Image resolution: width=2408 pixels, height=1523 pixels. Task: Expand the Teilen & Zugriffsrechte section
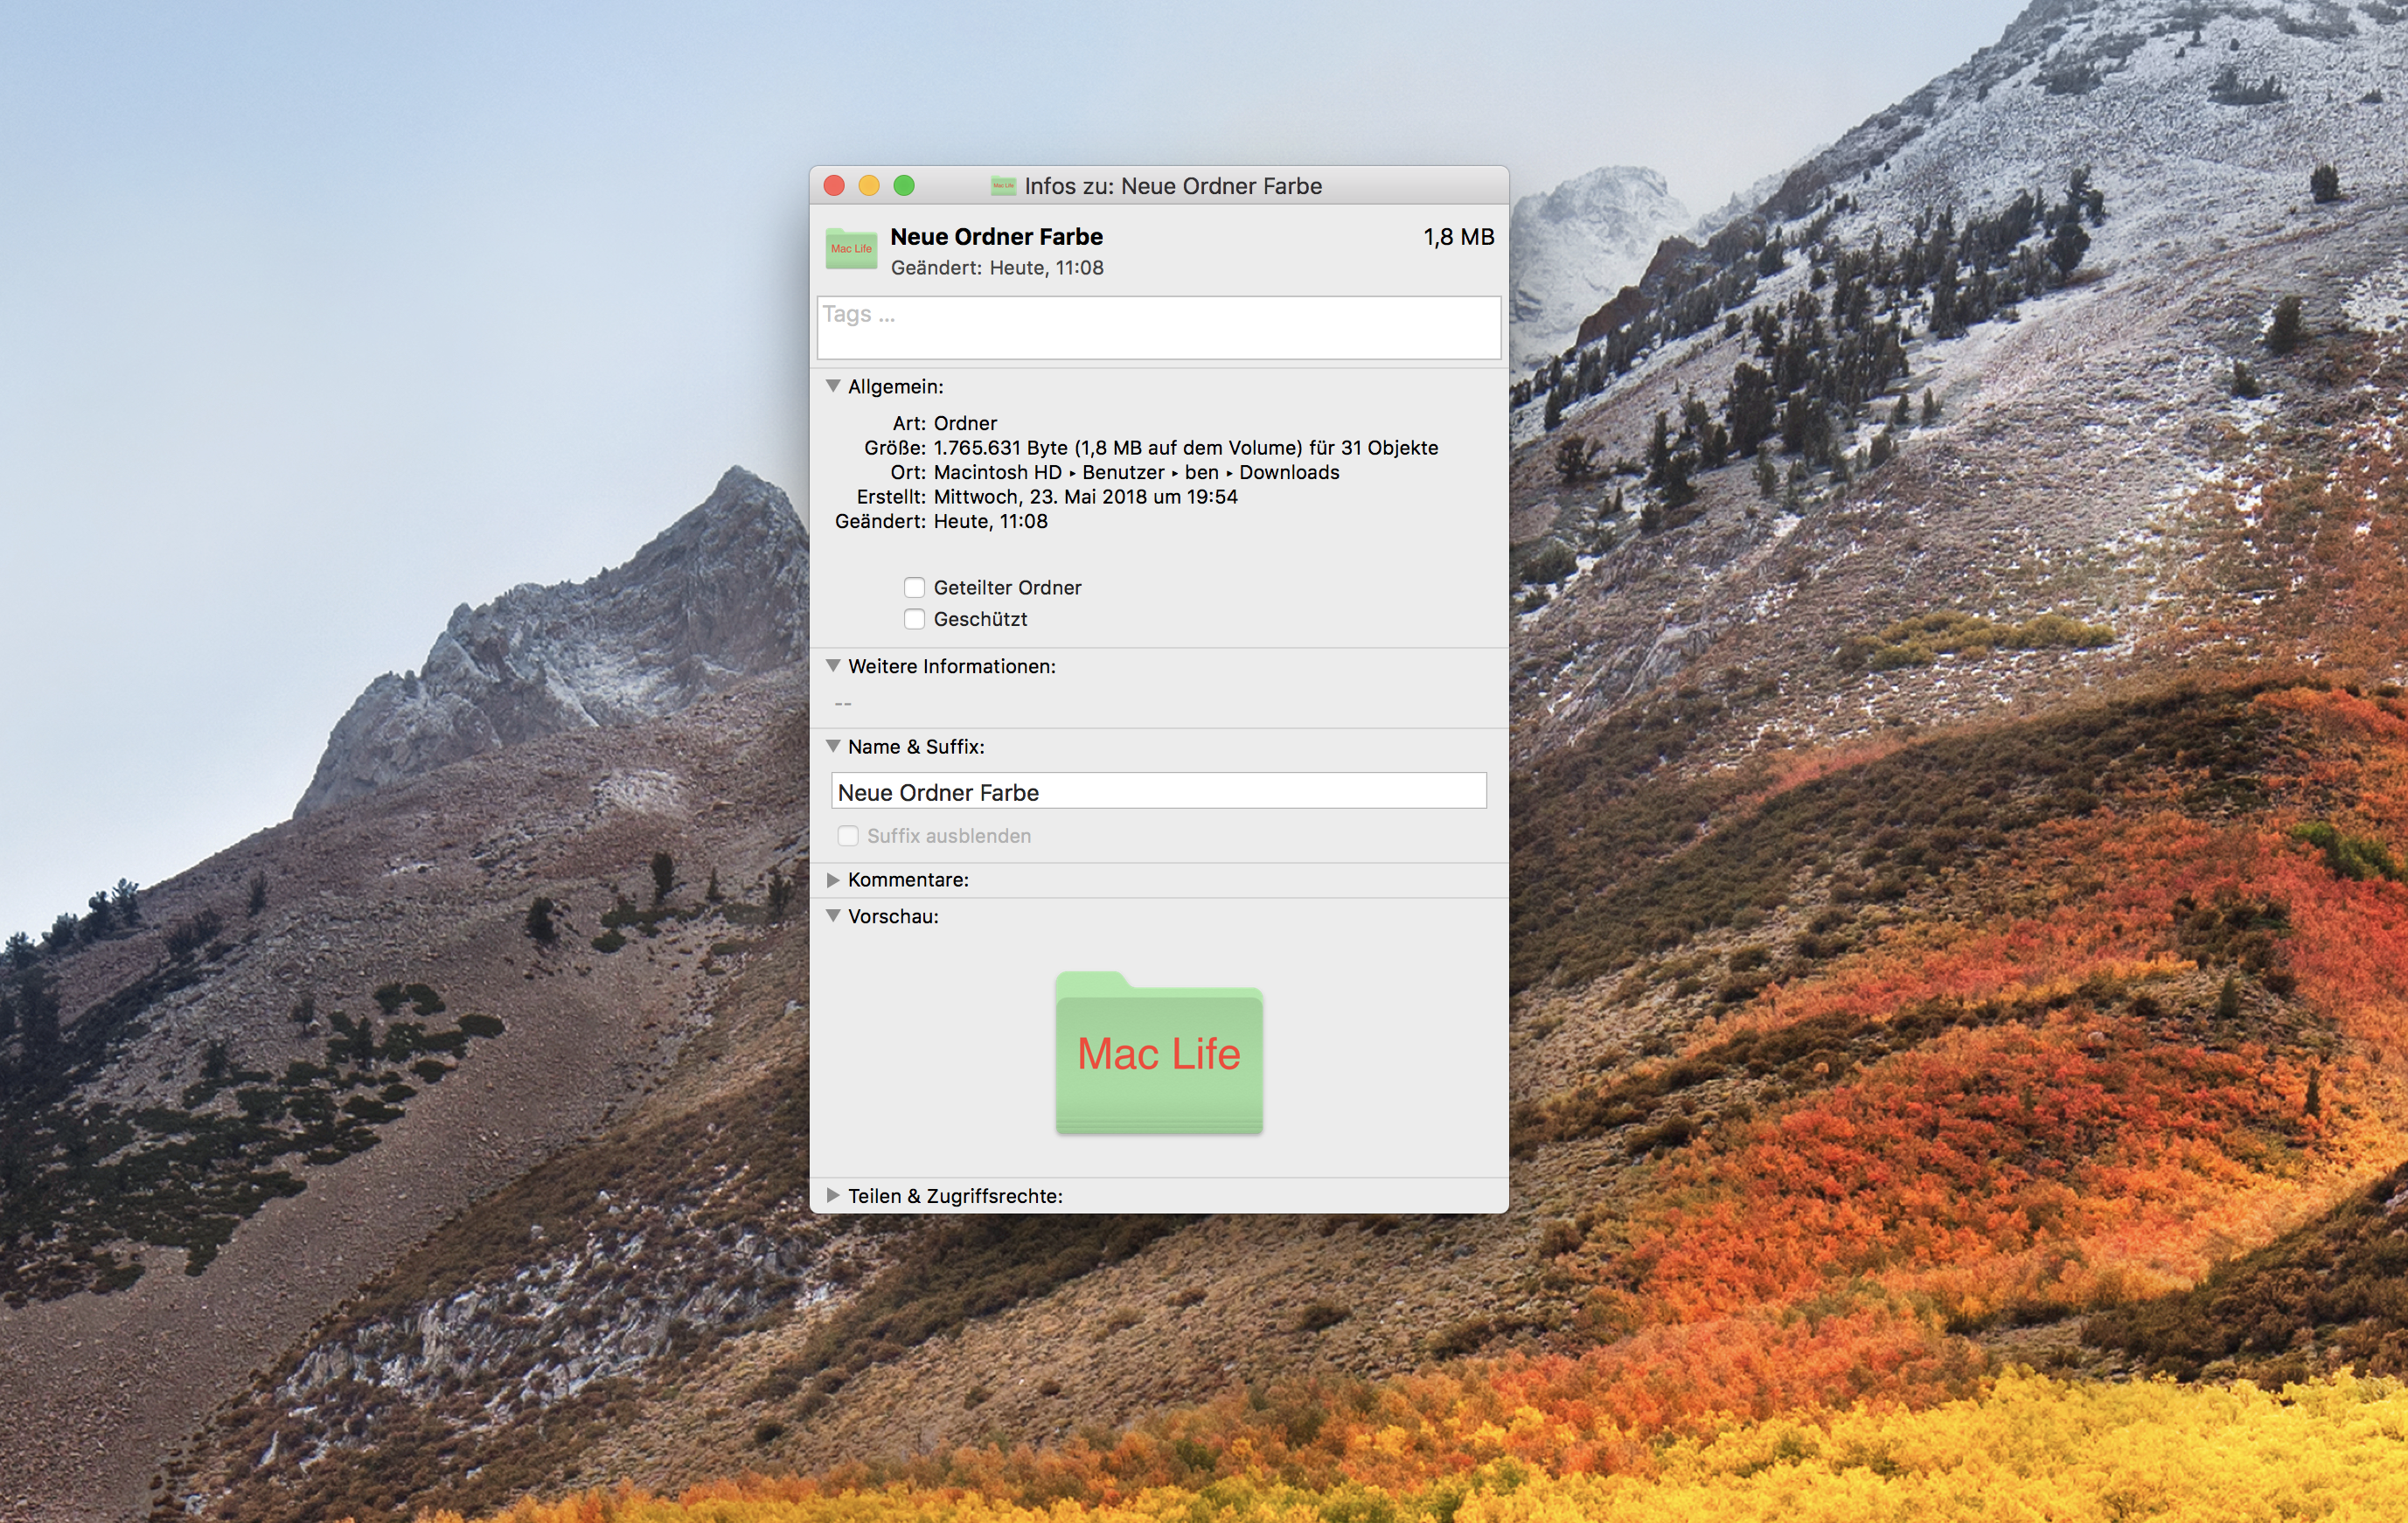(x=833, y=1196)
